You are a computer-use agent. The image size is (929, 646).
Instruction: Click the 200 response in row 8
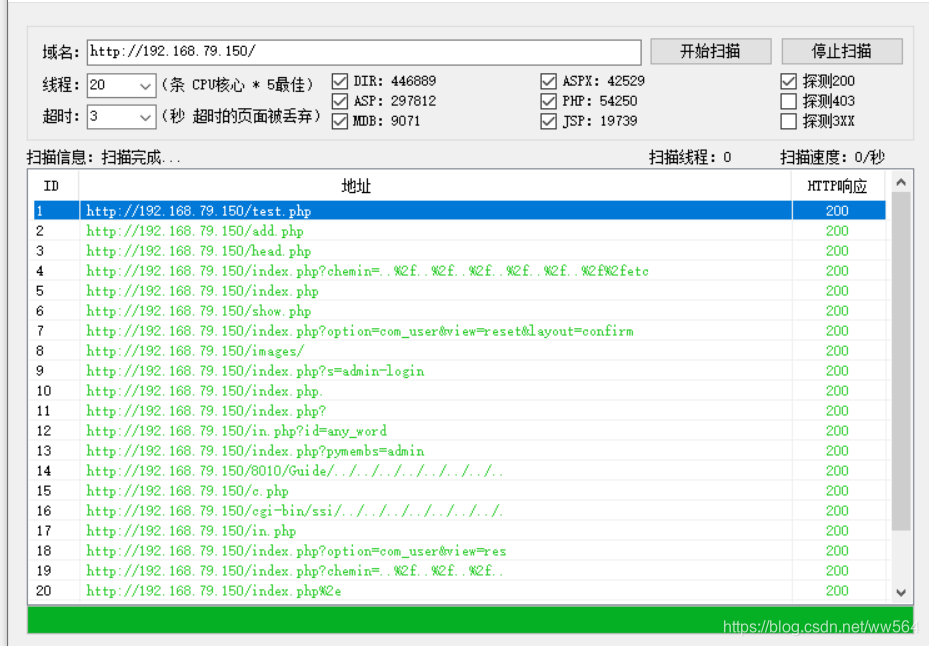click(x=837, y=351)
